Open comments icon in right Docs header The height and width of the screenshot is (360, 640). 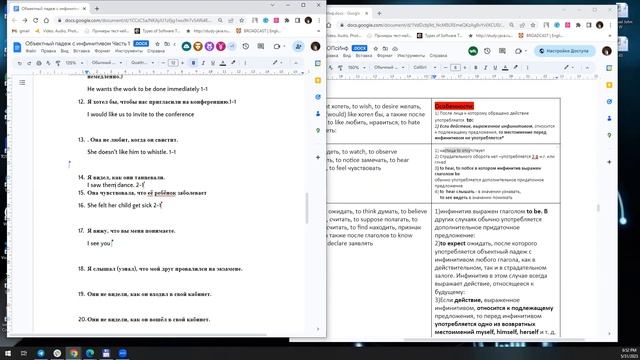(x=502, y=51)
